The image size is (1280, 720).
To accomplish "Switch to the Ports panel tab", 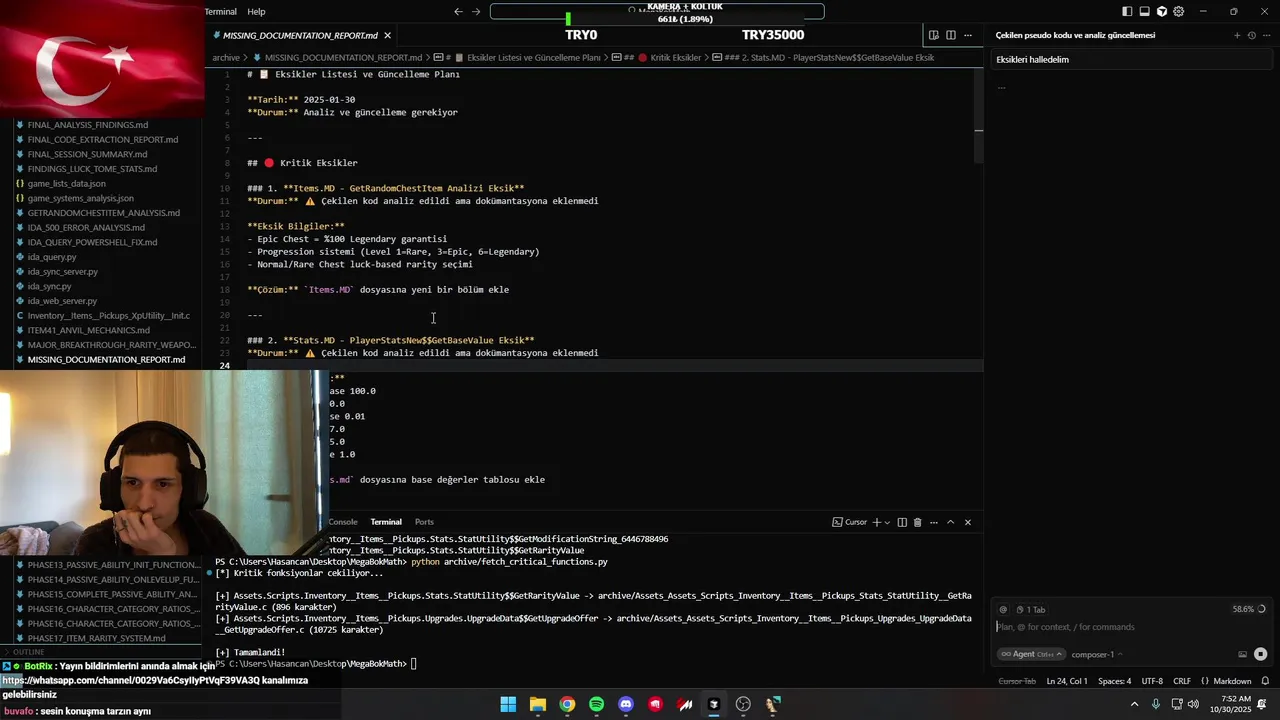I will pos(424,522).
